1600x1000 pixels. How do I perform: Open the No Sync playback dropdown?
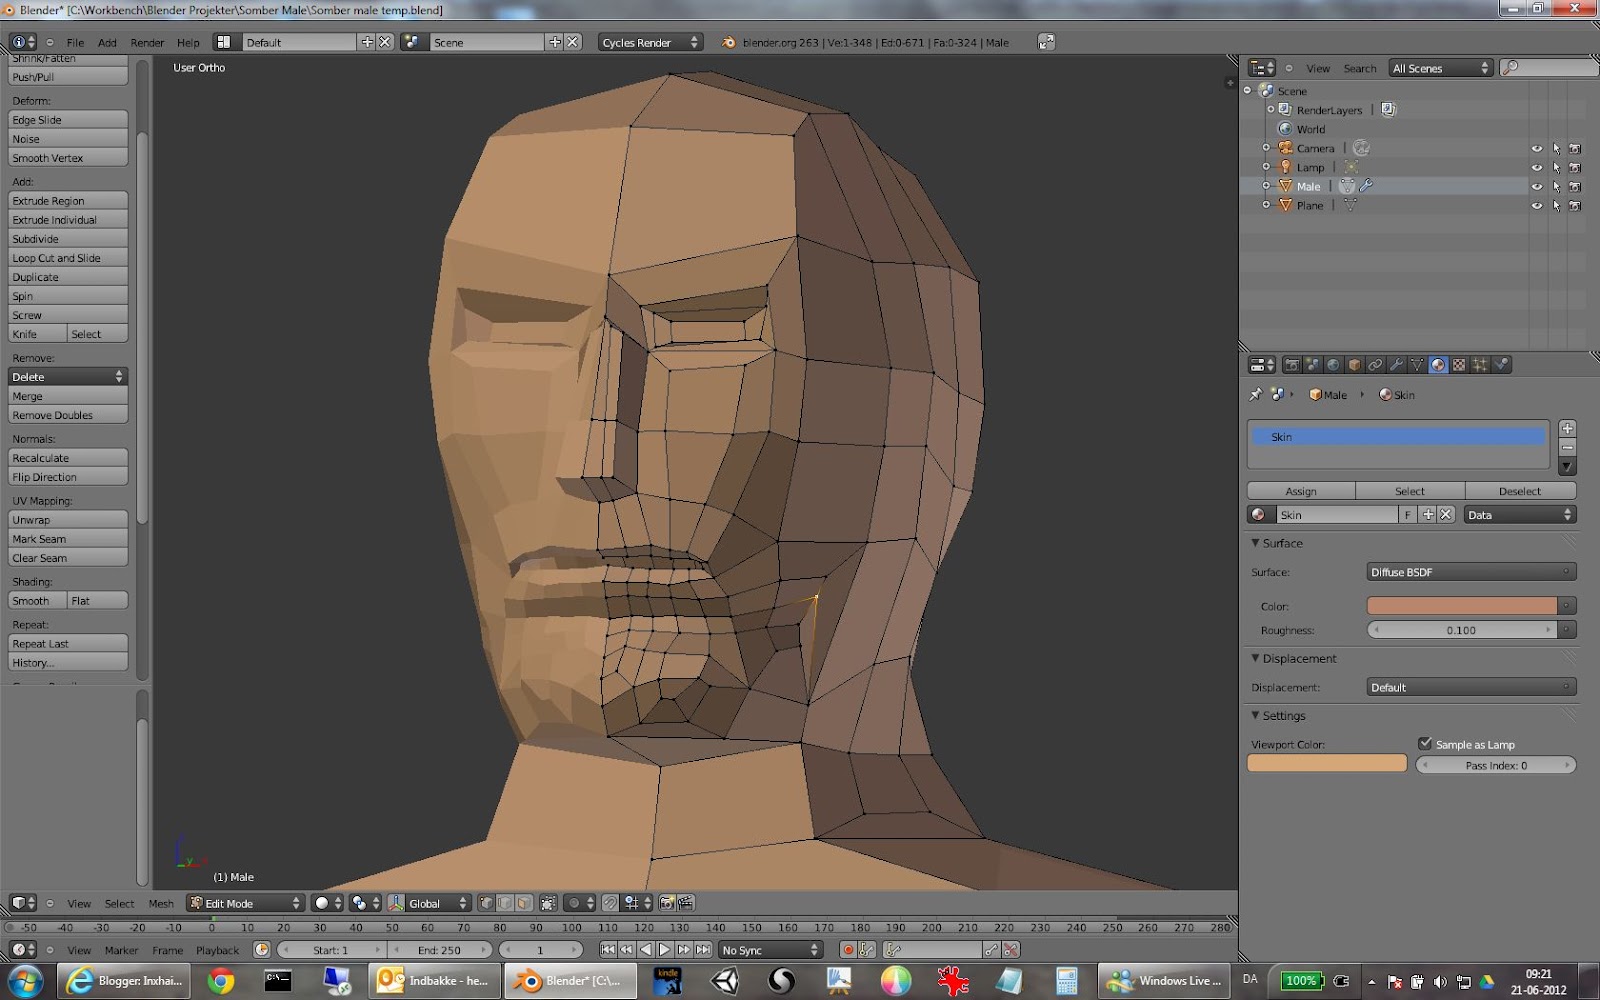point(770,950)
